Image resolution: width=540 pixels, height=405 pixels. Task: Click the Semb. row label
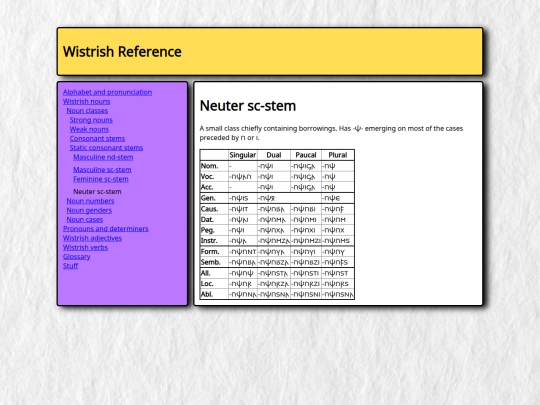click(x=214, y=262)
